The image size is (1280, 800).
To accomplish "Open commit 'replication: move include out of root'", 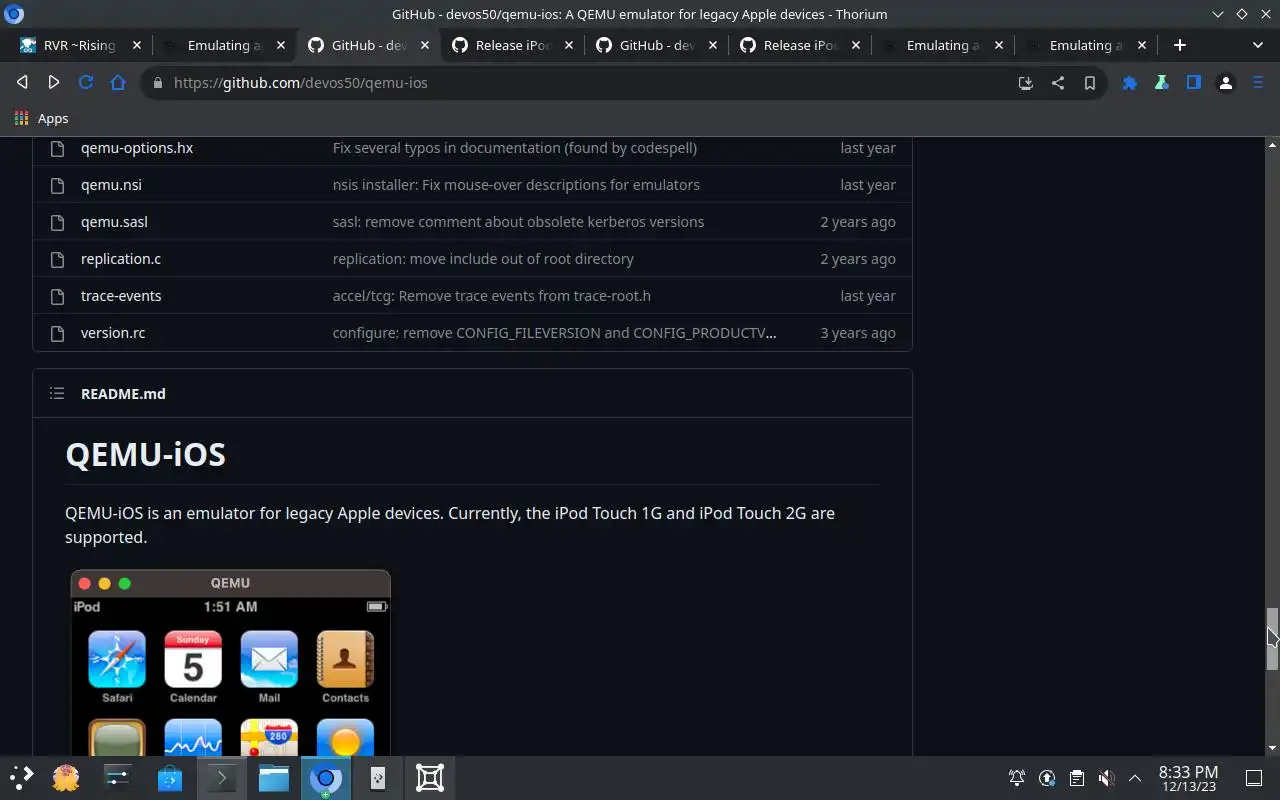I will (483, 259).
